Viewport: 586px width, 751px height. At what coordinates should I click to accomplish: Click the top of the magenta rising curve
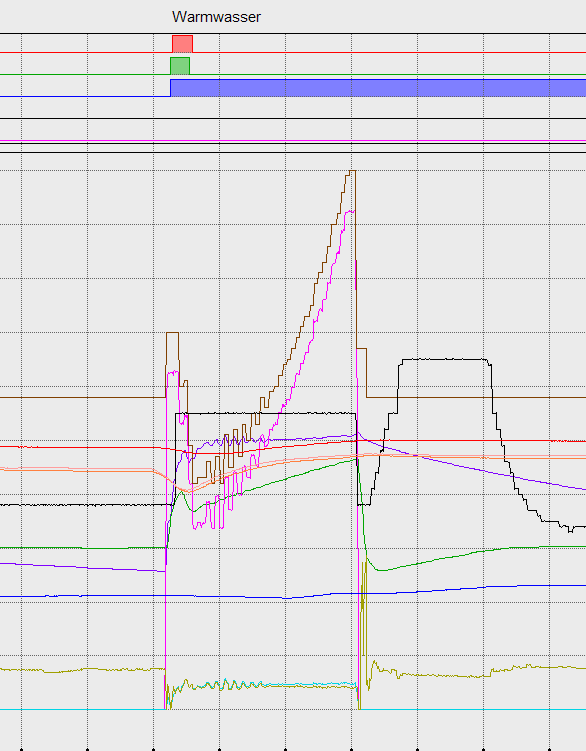point(351,211)
